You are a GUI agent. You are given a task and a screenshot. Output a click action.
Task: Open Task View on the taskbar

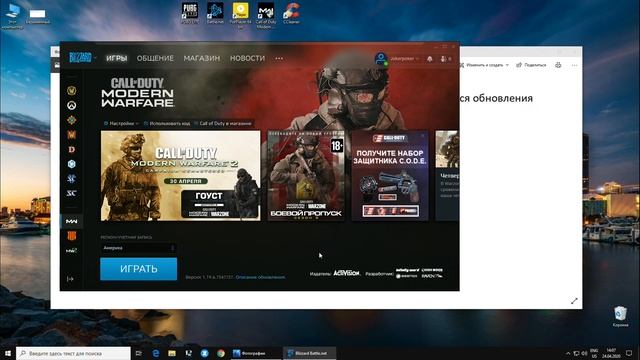coord(139,353)
